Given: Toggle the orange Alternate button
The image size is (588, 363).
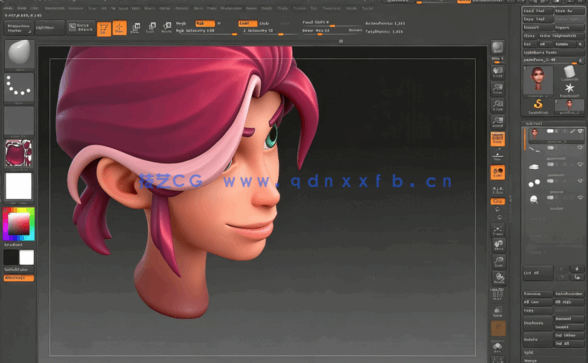Looking at the screenshot, I should pos(18,278).
